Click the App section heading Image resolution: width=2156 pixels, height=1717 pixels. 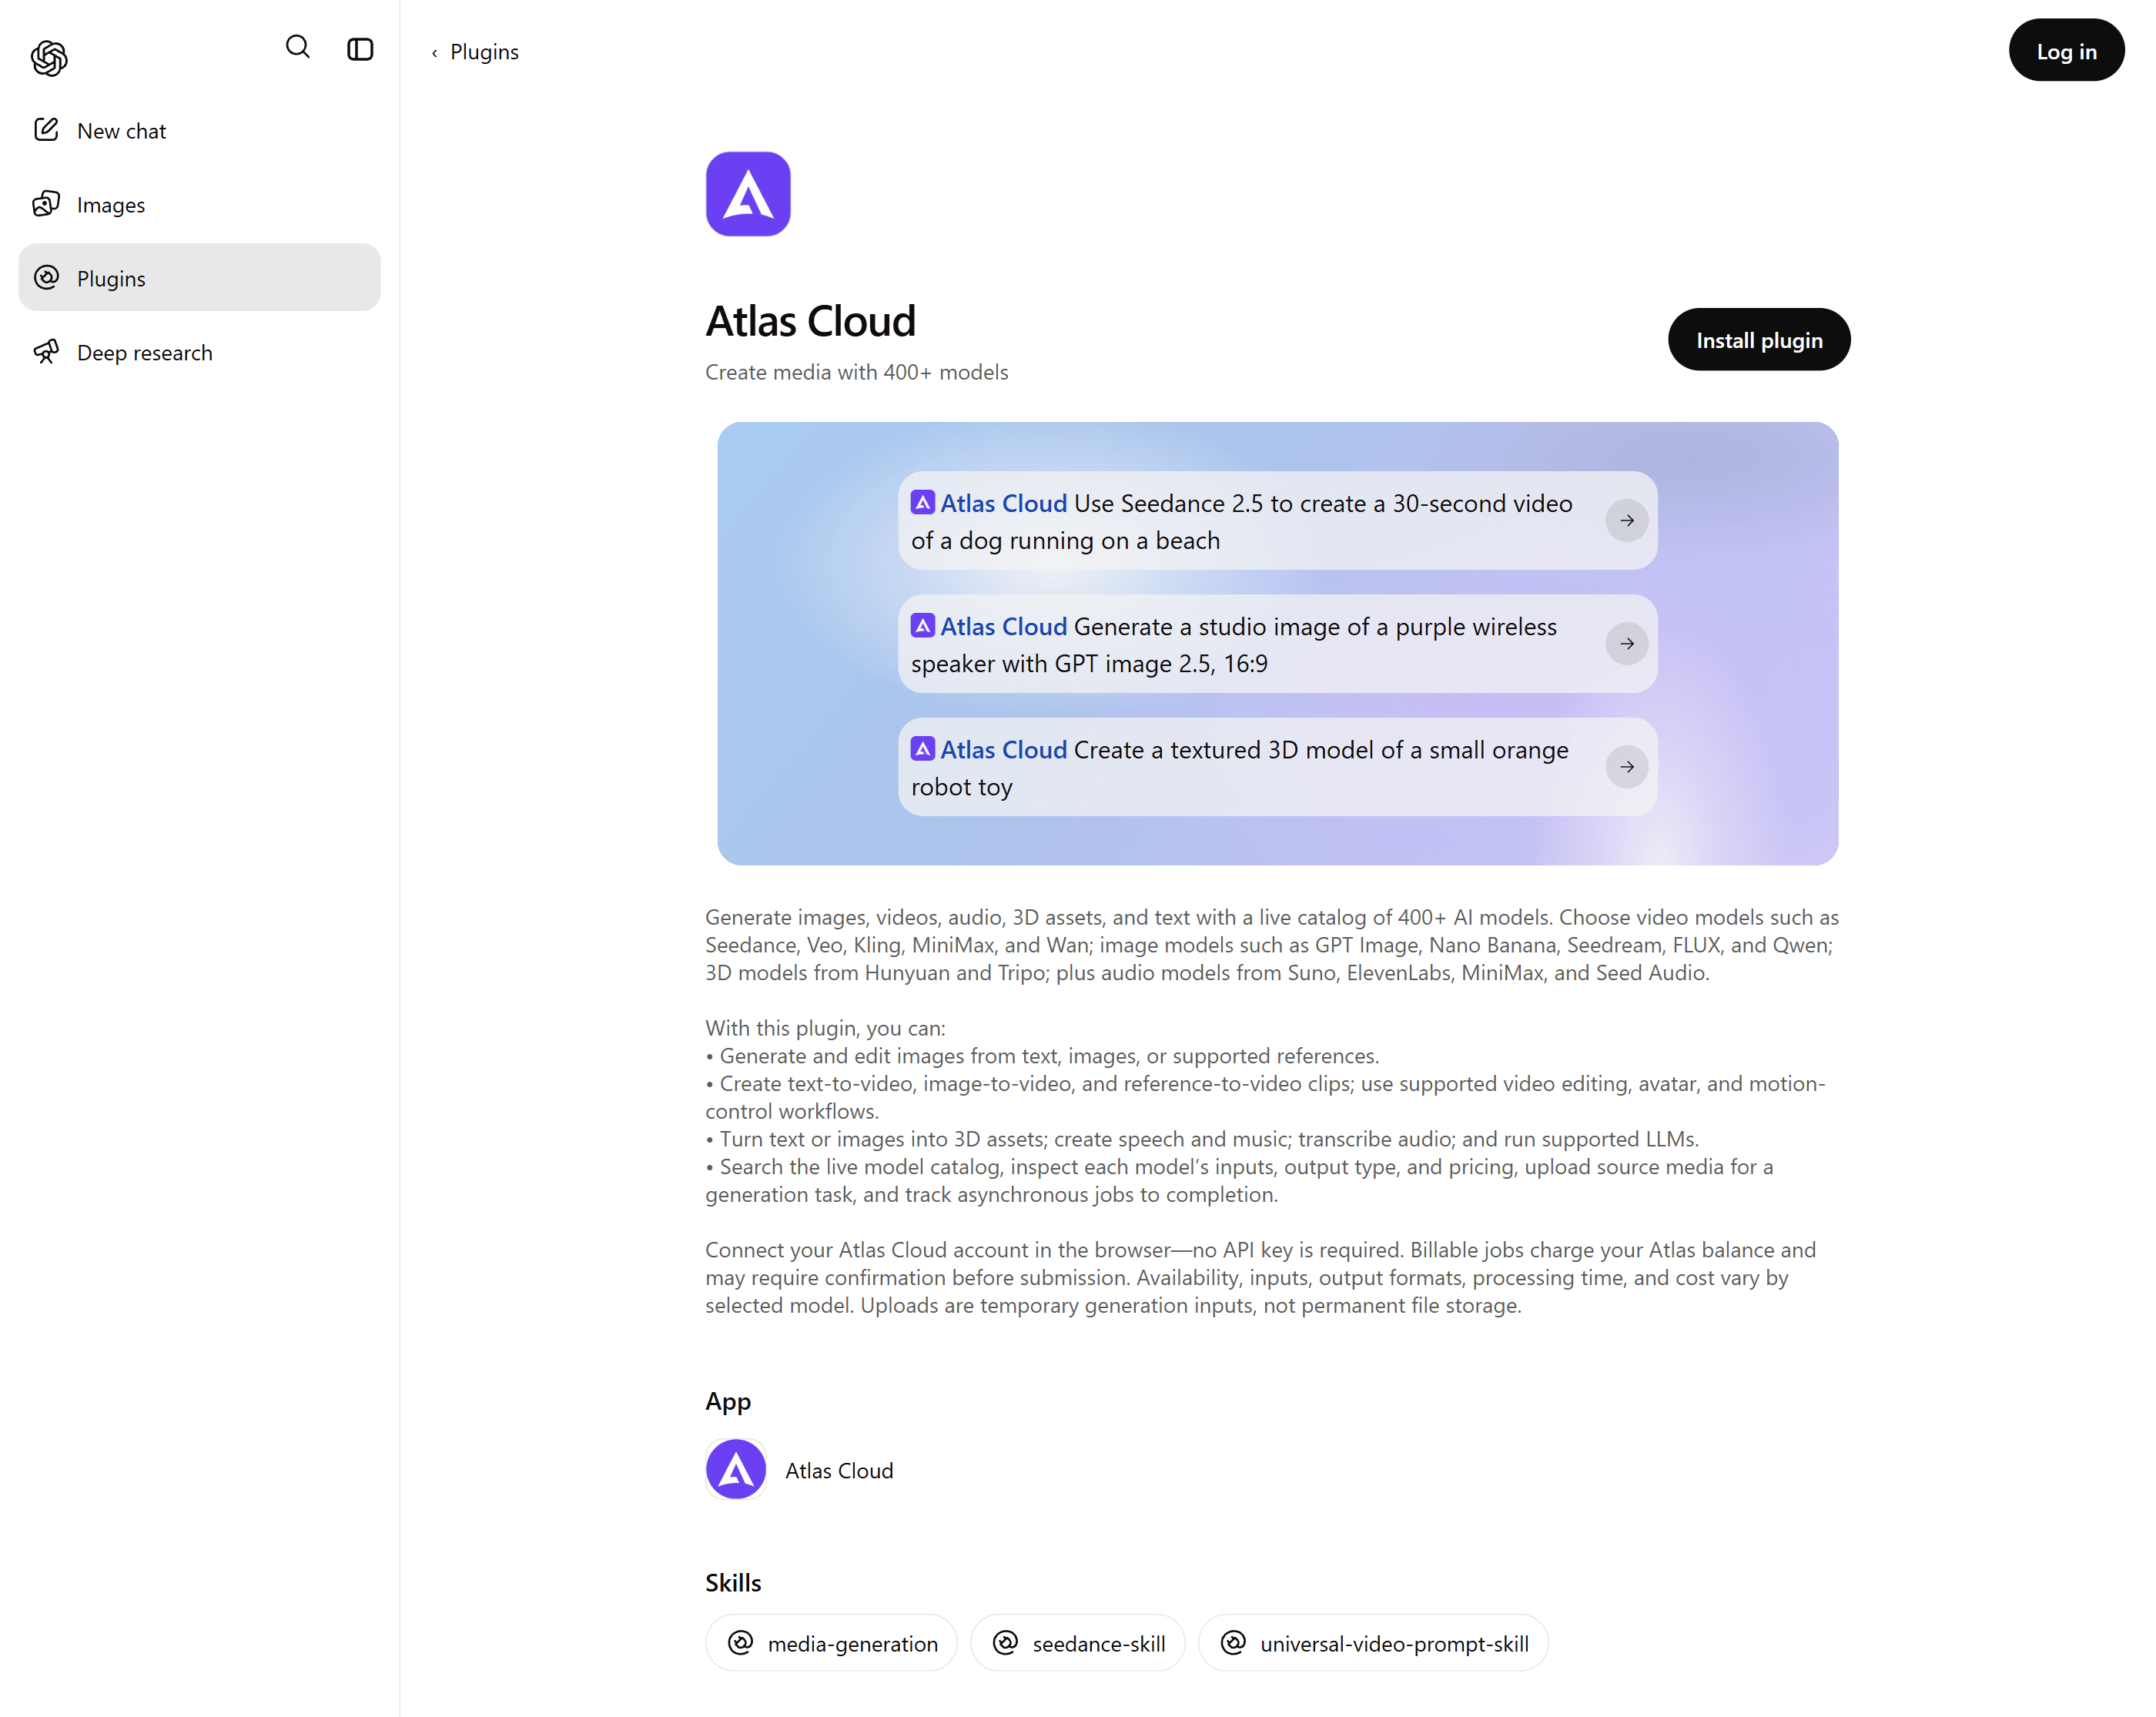[728, 1401]
